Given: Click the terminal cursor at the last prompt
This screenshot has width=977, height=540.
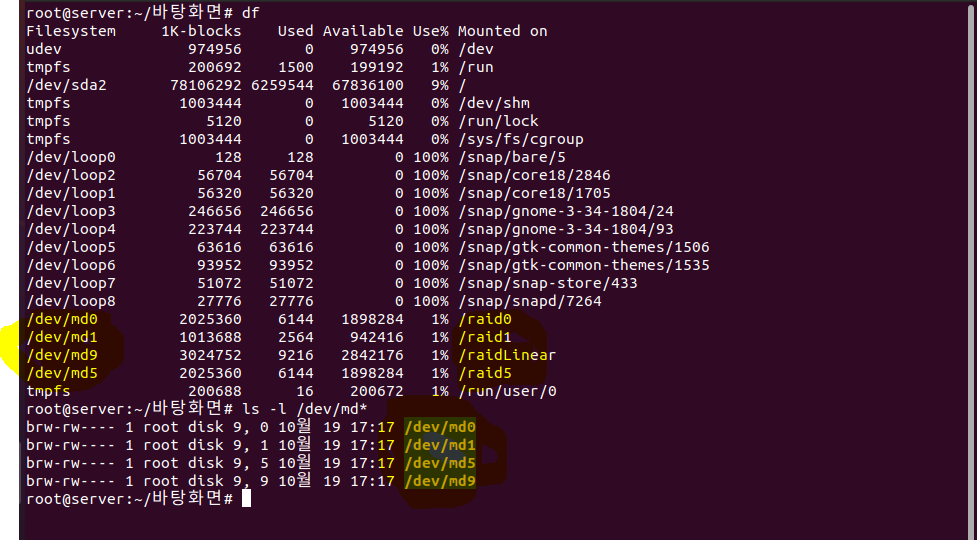Looking at the screenshot, I should (246, 498).
